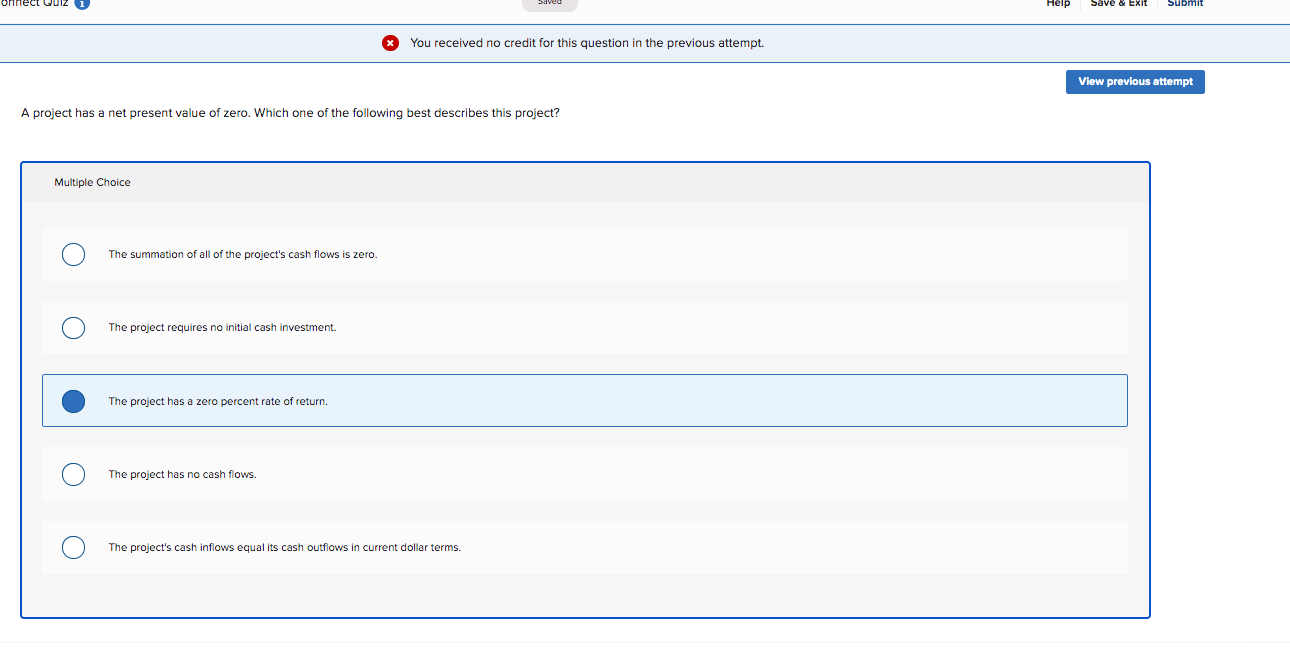The image size is (1290, 647).
Task: Click the Multiple Choice header label
Action: [92, 182]
